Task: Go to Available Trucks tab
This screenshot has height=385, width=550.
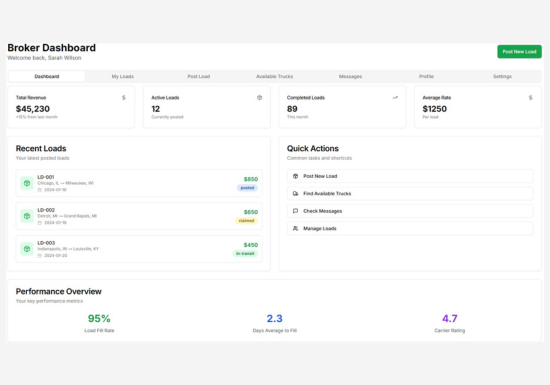Action: 274,76
